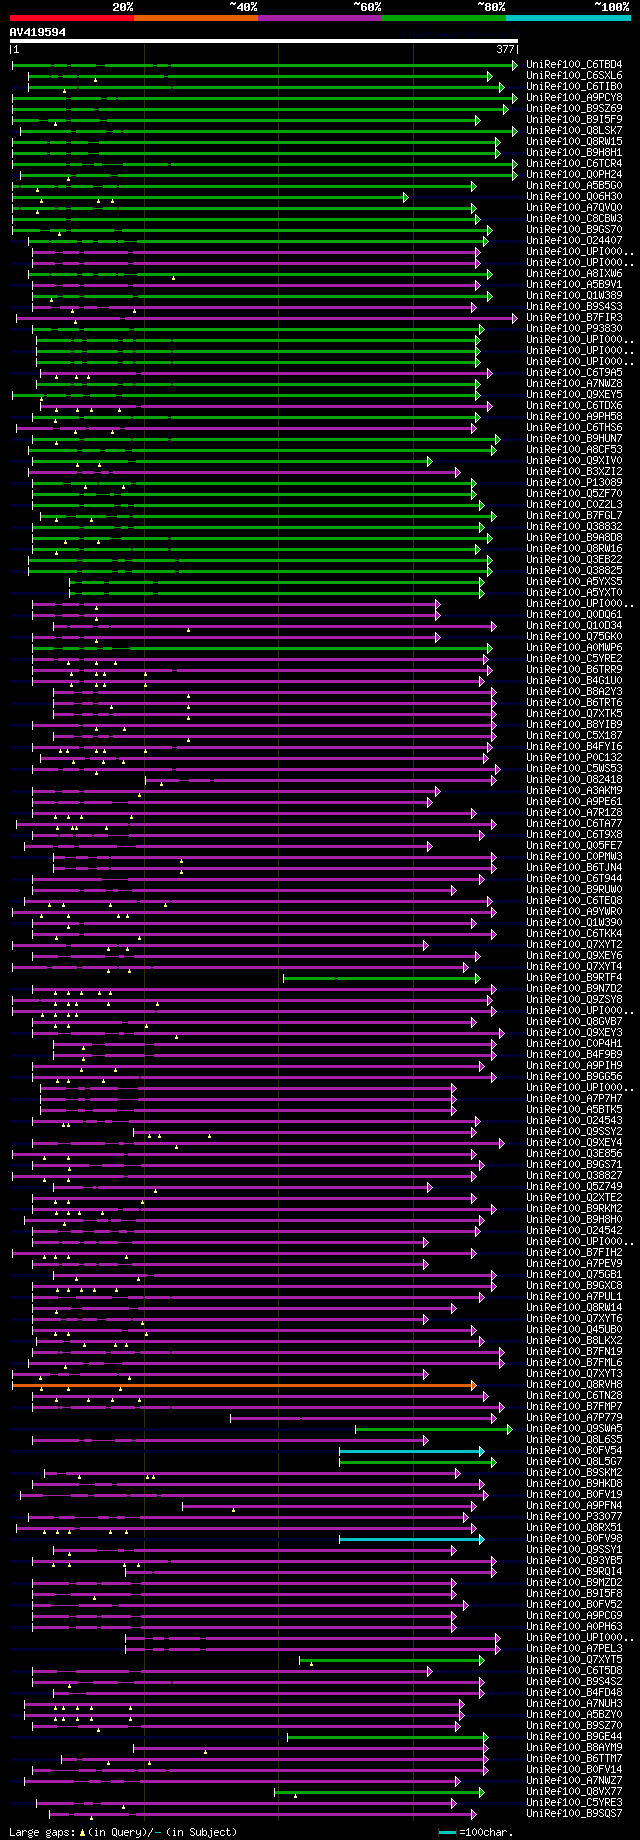This screenshot has width=640, height=1840.
Task: Click UniRef100_B9SQS7 entry
Action: click(574, 1814)
